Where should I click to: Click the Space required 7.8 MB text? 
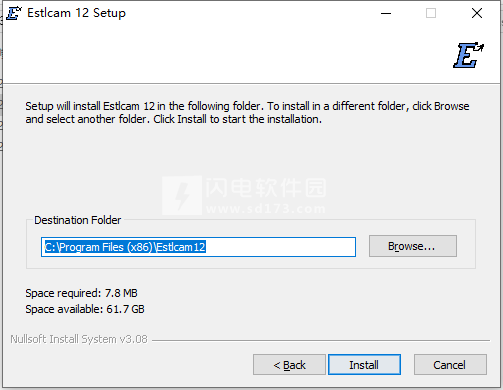click(81, 293)
